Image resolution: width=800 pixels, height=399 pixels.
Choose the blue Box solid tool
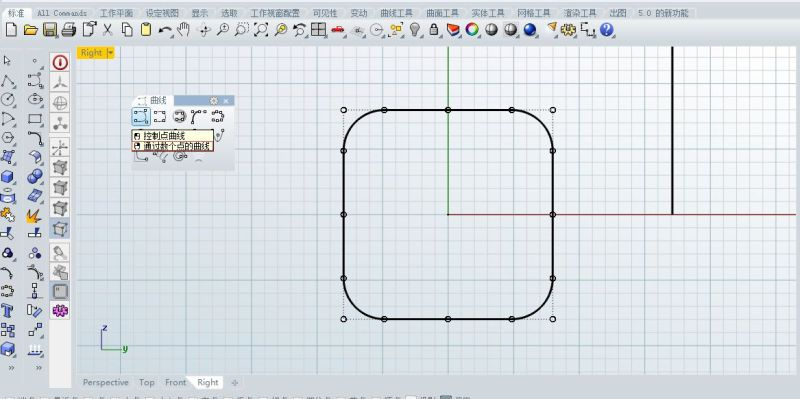pyautogui.click(x=7, y=177)
